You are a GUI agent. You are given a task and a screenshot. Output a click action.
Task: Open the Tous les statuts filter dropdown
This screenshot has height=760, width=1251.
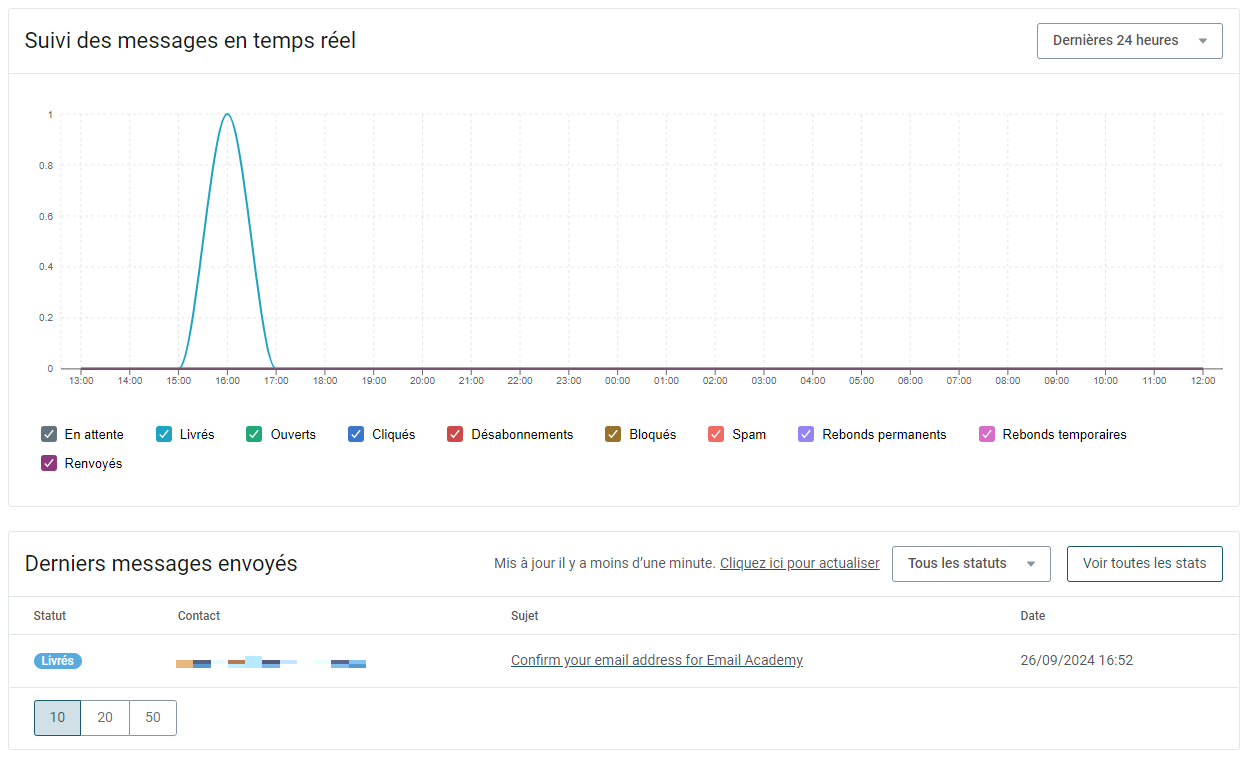pos(971,563)
